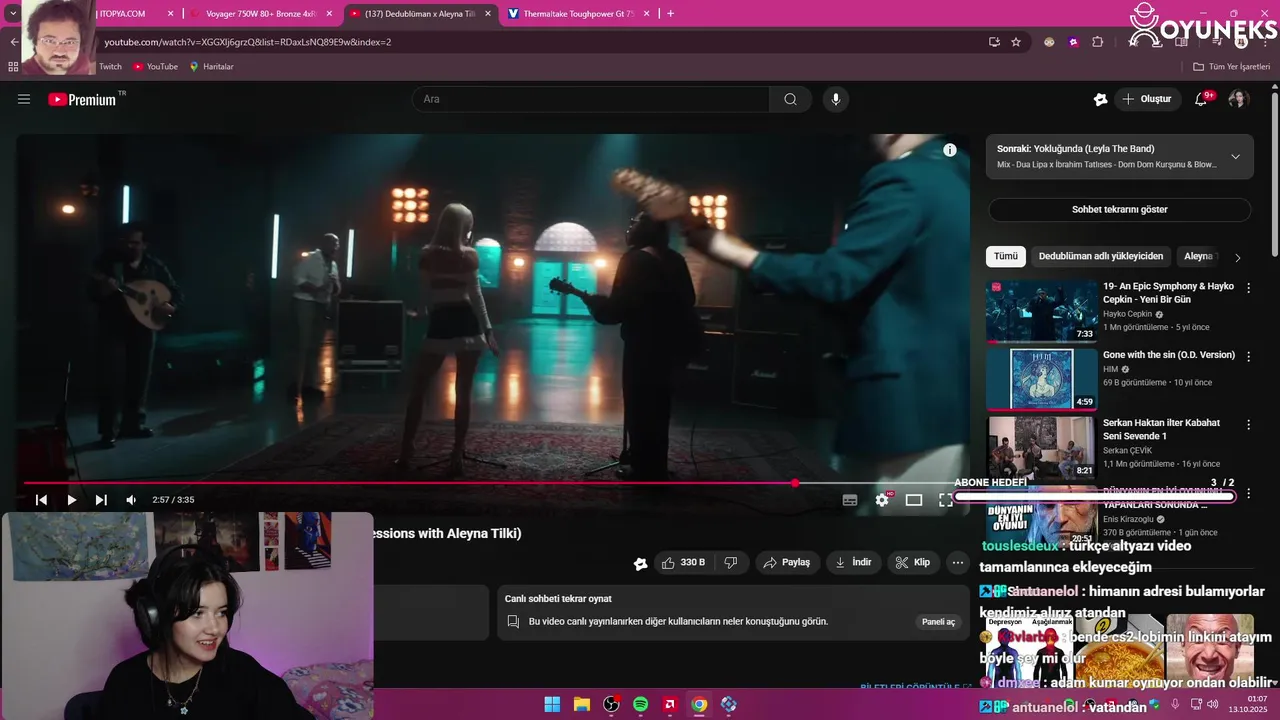The image size is (1280, 720).
Task: Open the YouTube account avatar menu
Action: [1238, 99]
